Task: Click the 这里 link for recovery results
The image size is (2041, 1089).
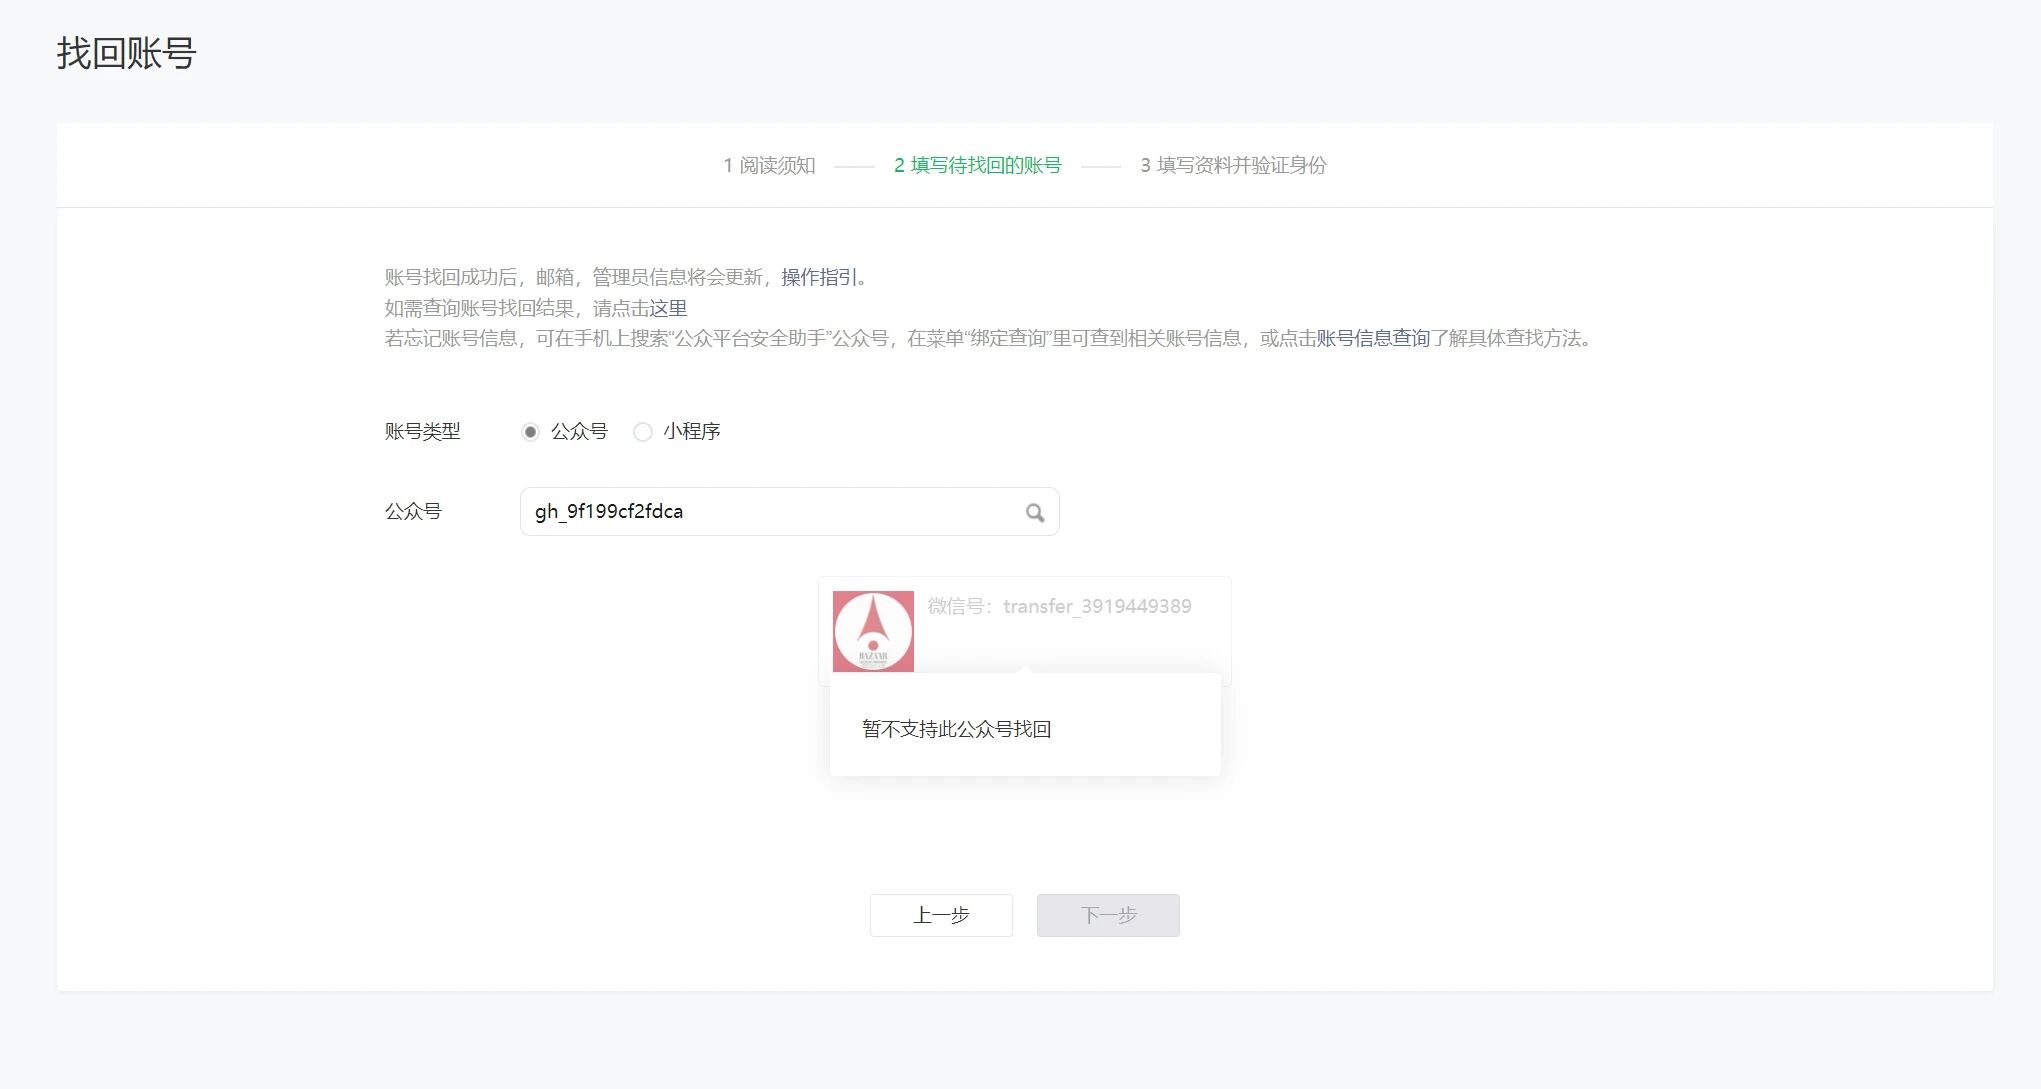Action: pos(668,308)
